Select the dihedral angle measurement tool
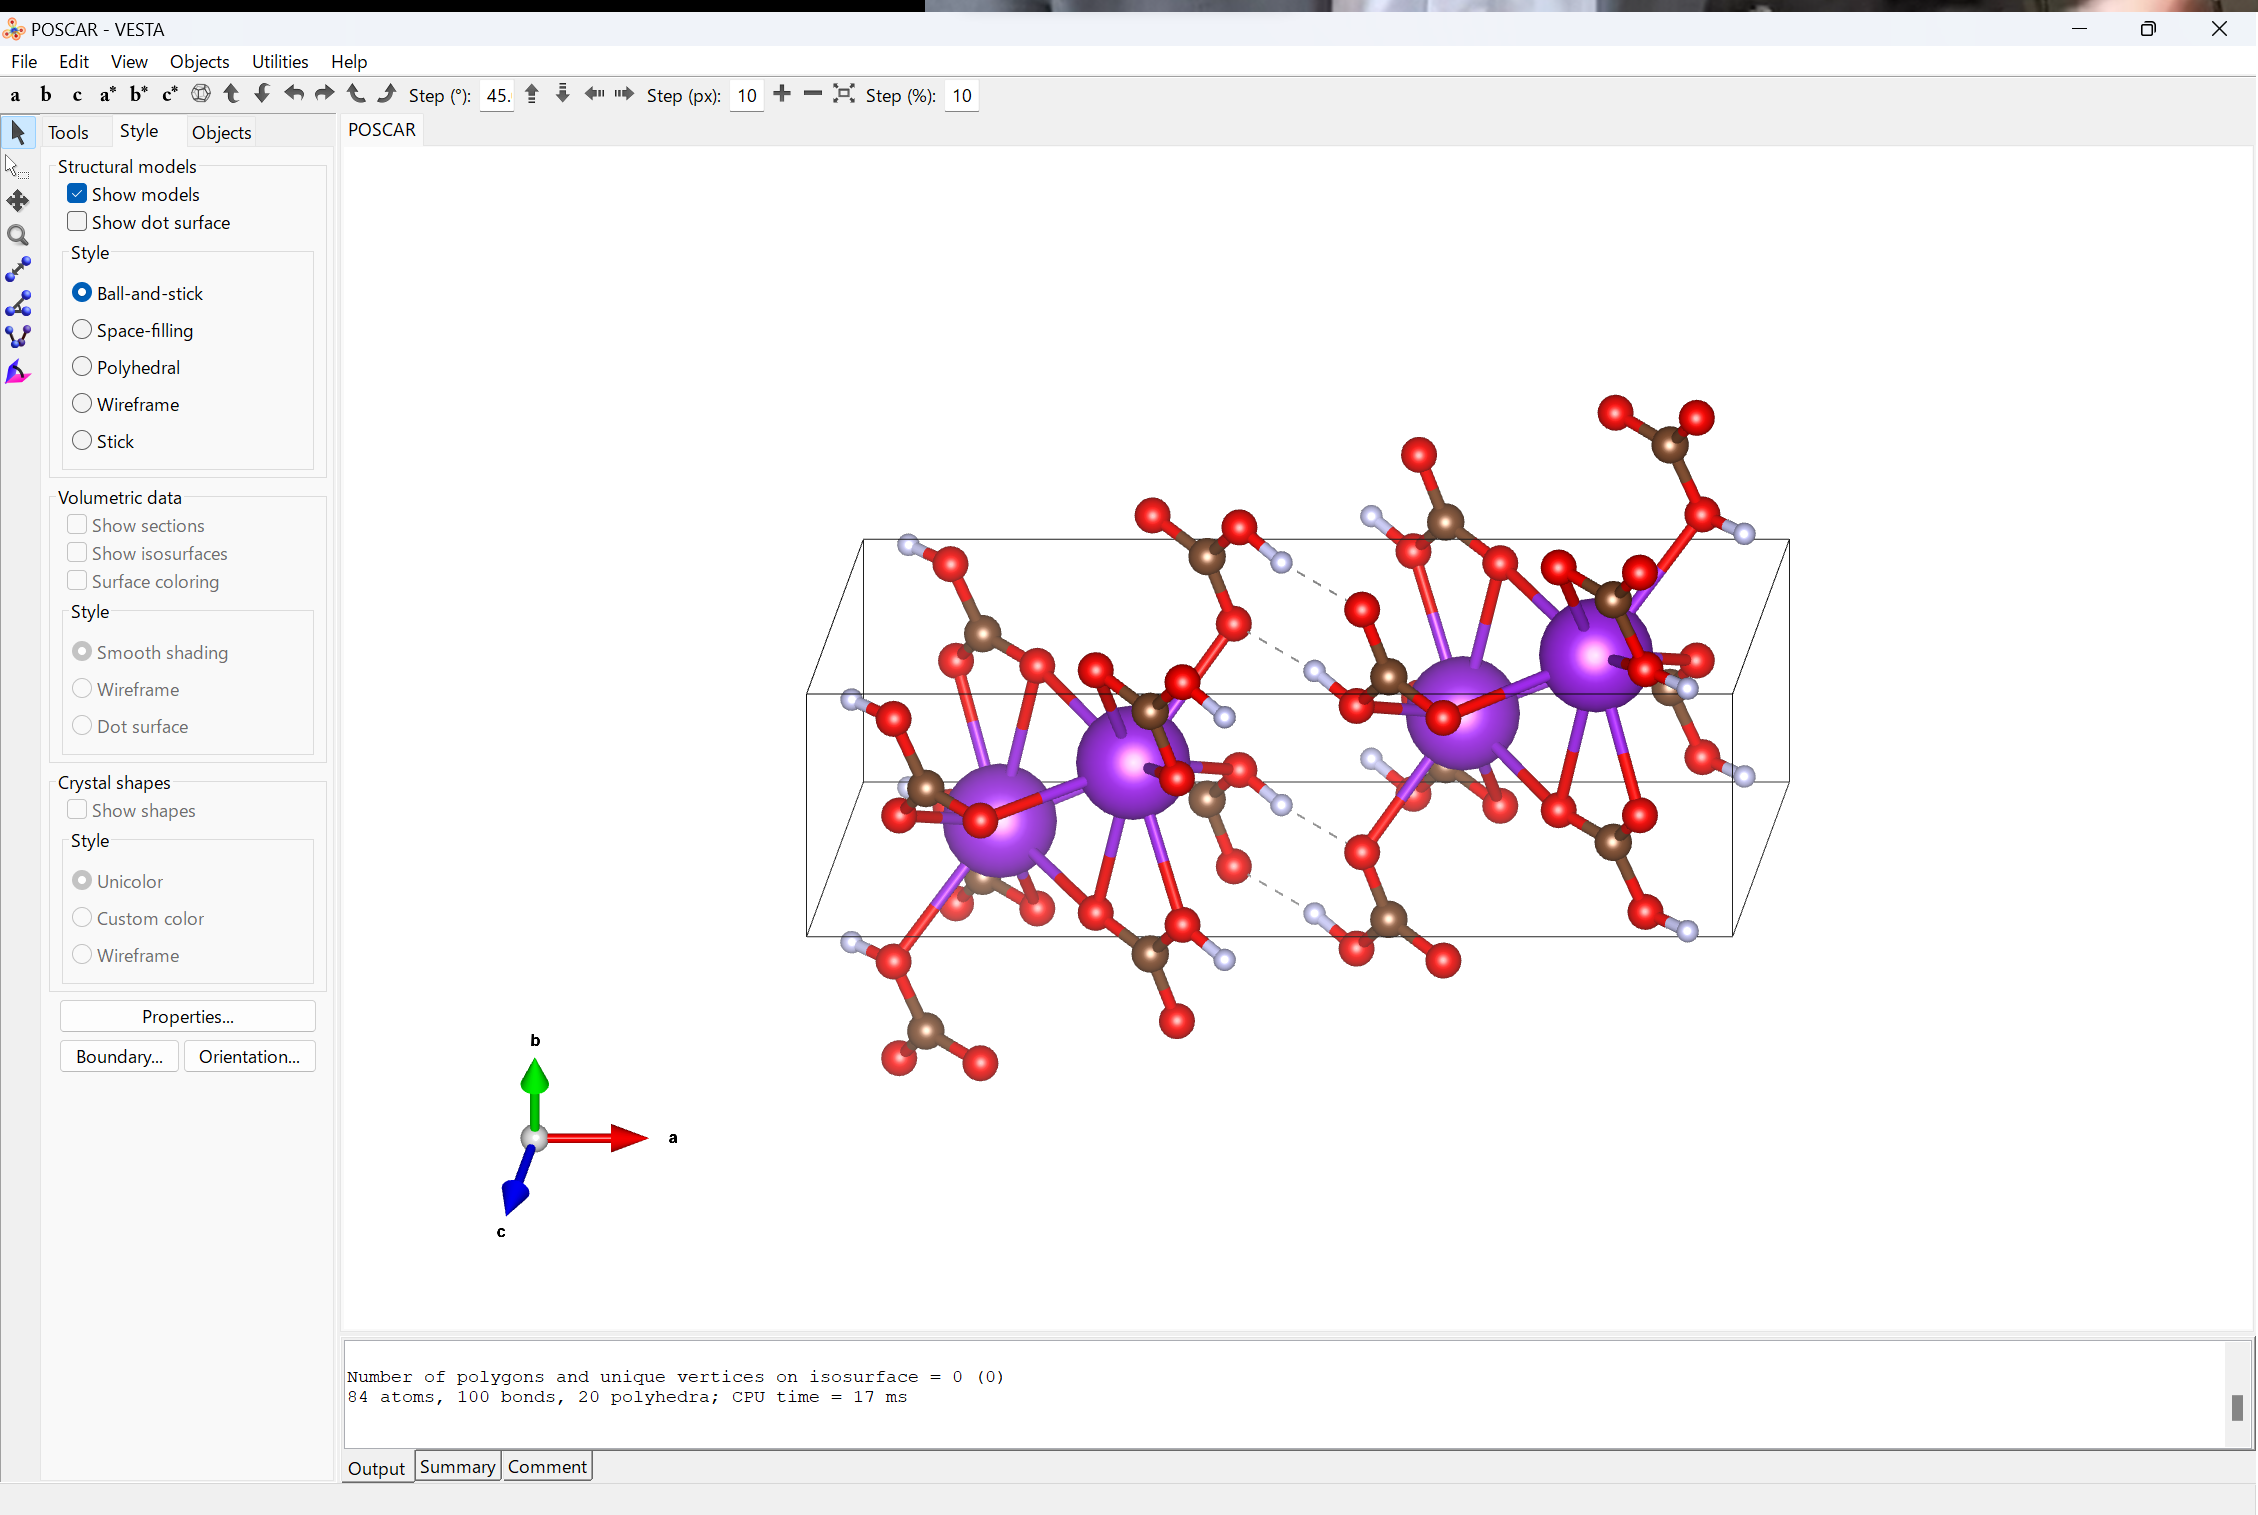Screen dimensions: 2258x1515 pyautogui.click(x=18, y=338)
